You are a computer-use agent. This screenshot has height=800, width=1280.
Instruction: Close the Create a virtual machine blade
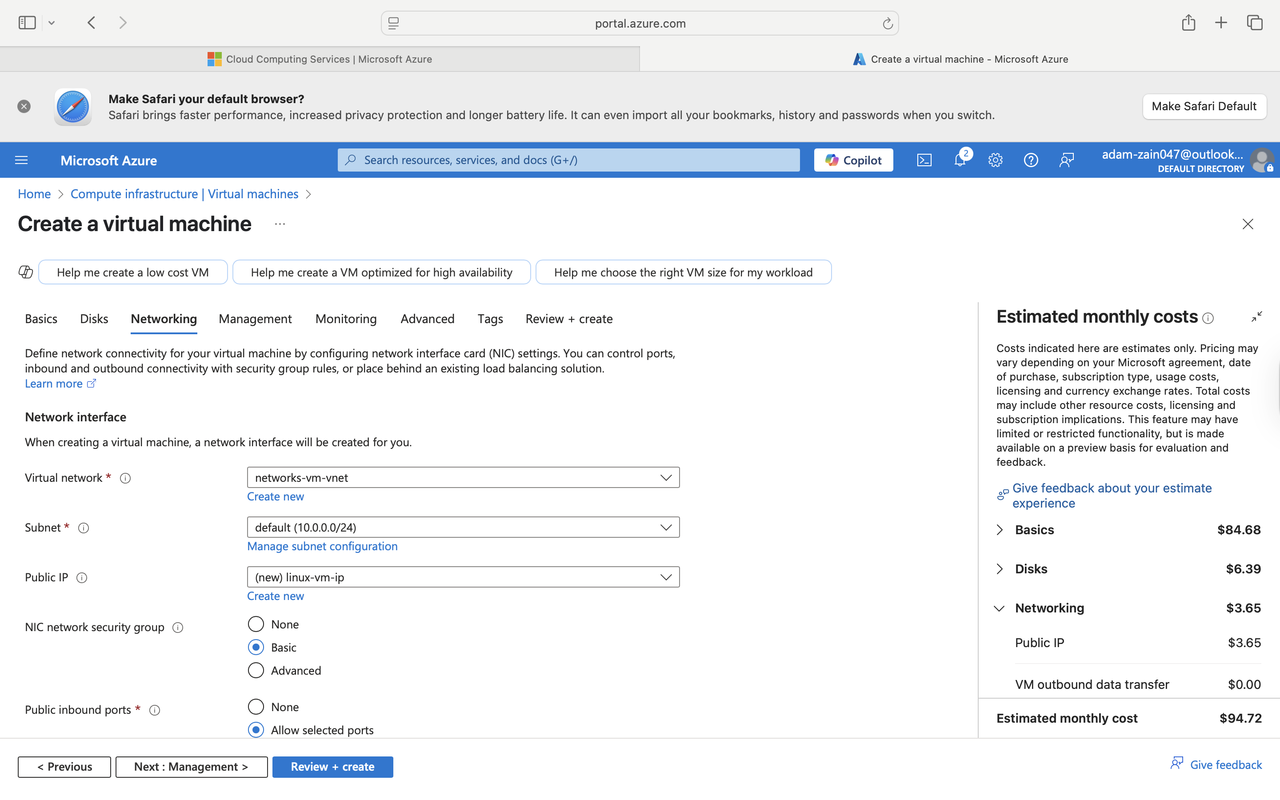pos(1248,224)
